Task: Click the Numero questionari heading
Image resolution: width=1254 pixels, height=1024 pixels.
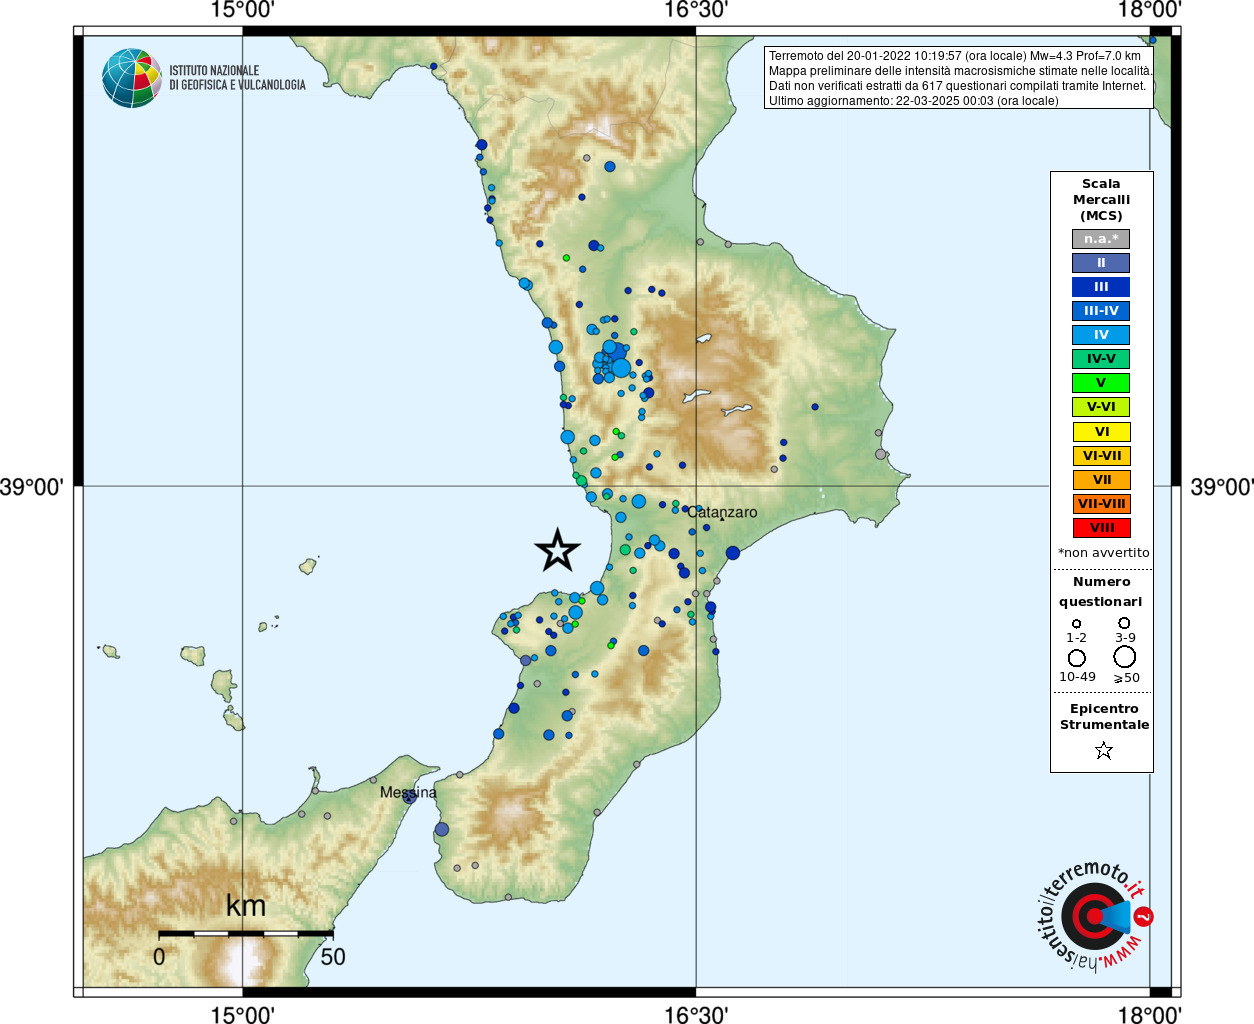Action: [x=1101, y=591]
